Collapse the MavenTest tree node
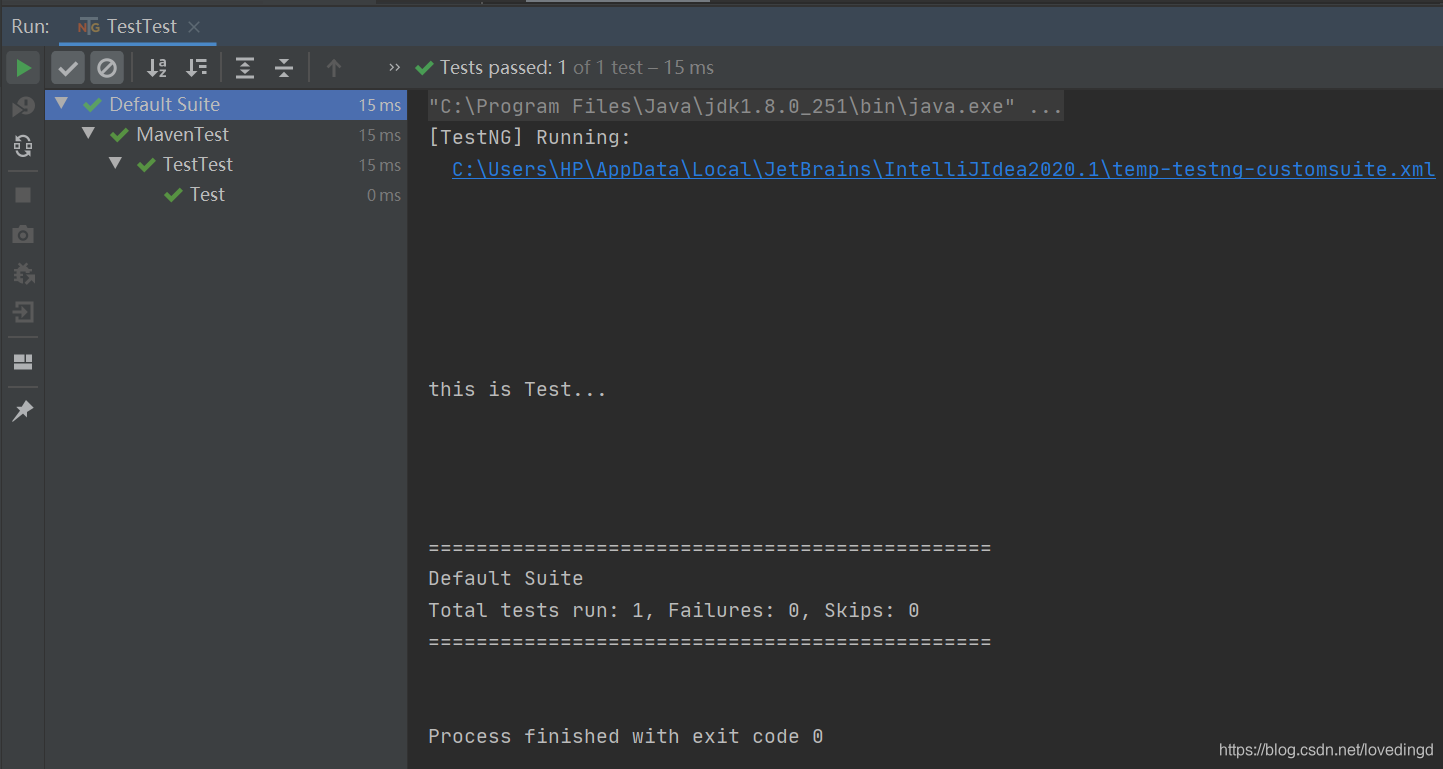 click(x=89, y=134)
